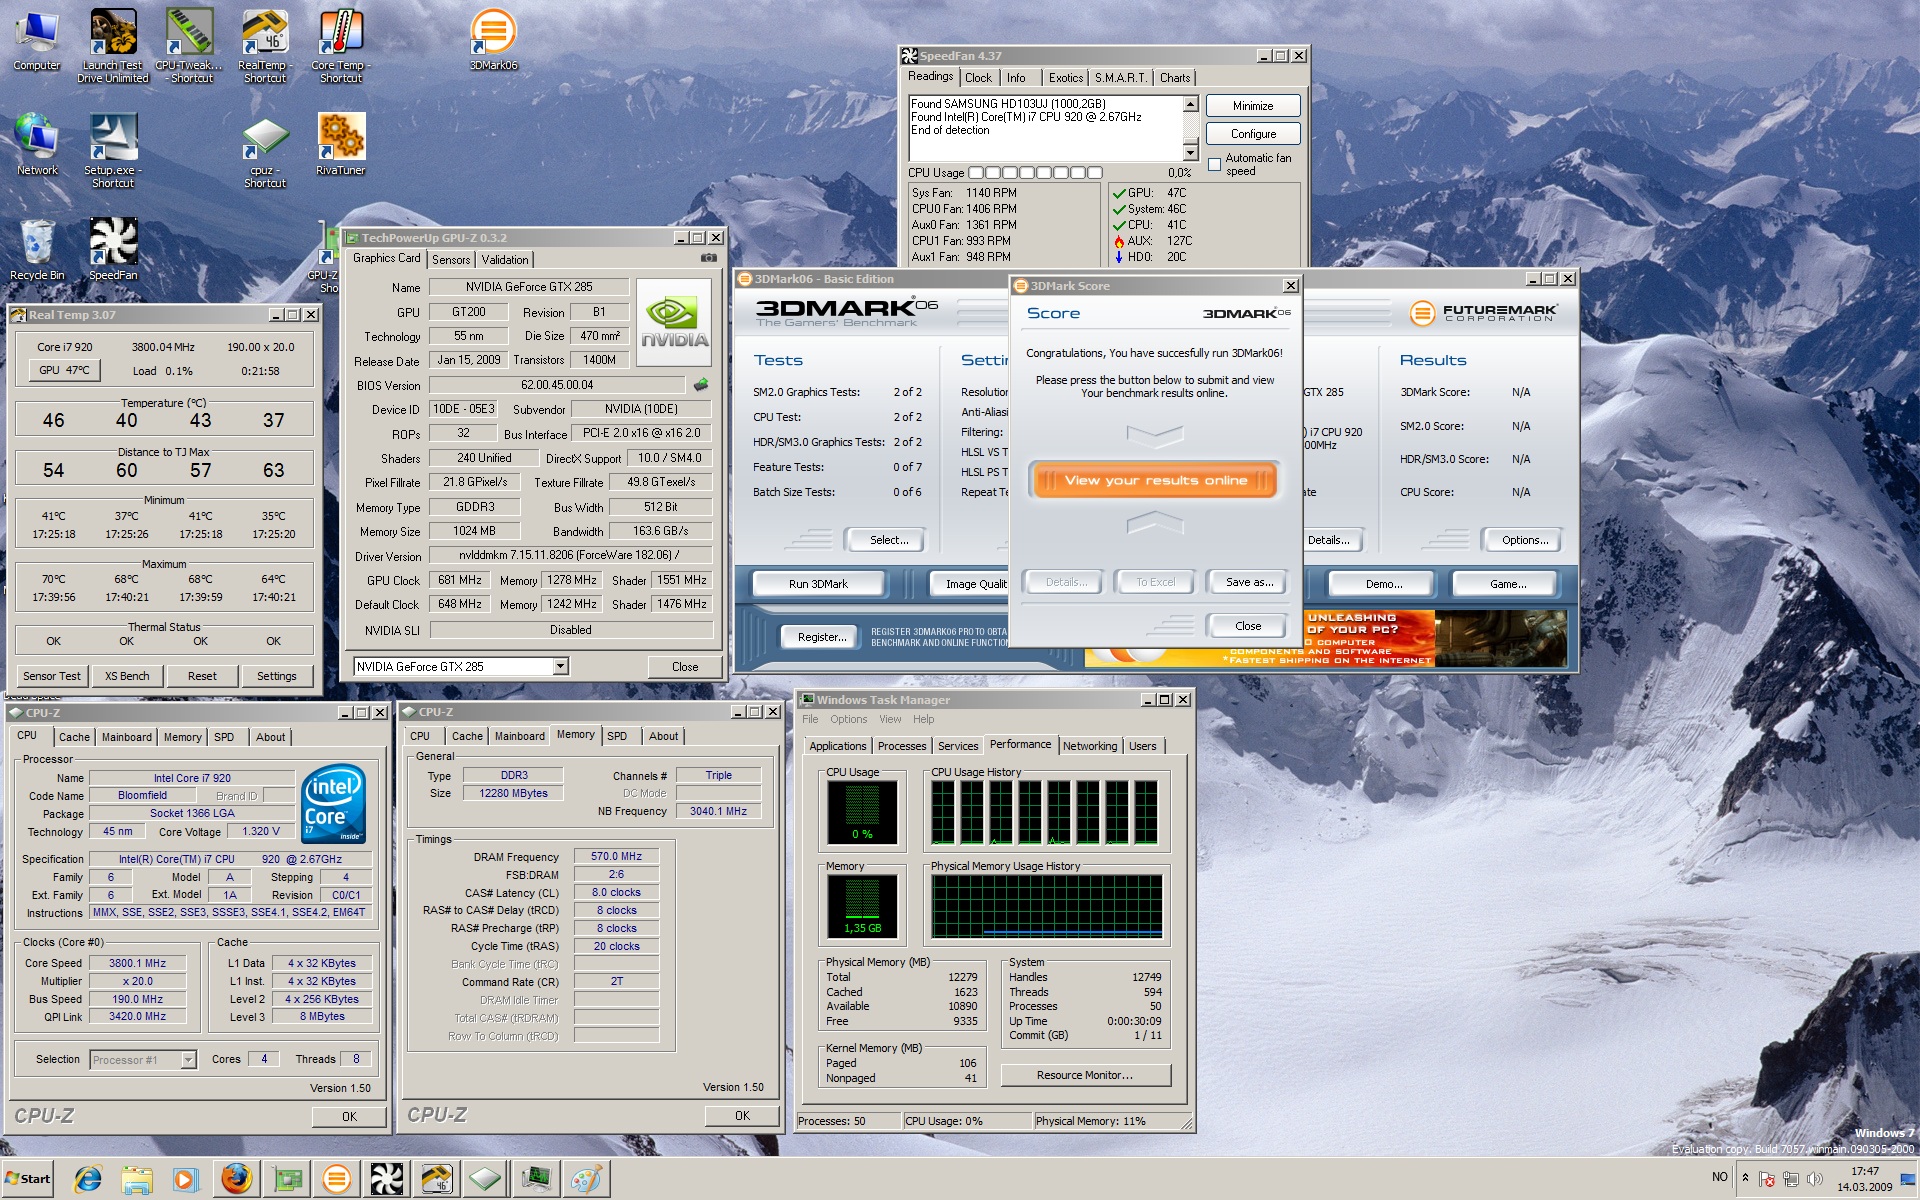Image resolution: width=1920 pixels, height=1200 pixels.
Task: Open the GPU-Z graphics card dropdown
Action: pyautogui.click(x=561, y=666)
